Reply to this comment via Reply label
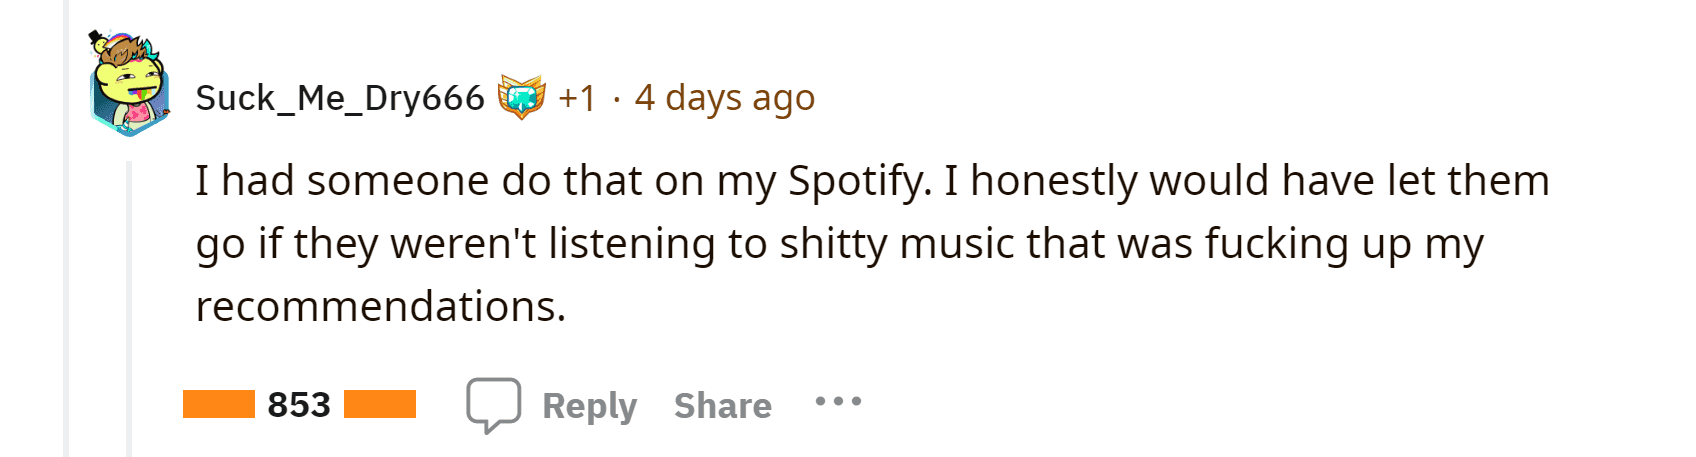1696x457 pixels. pos(589,406)
